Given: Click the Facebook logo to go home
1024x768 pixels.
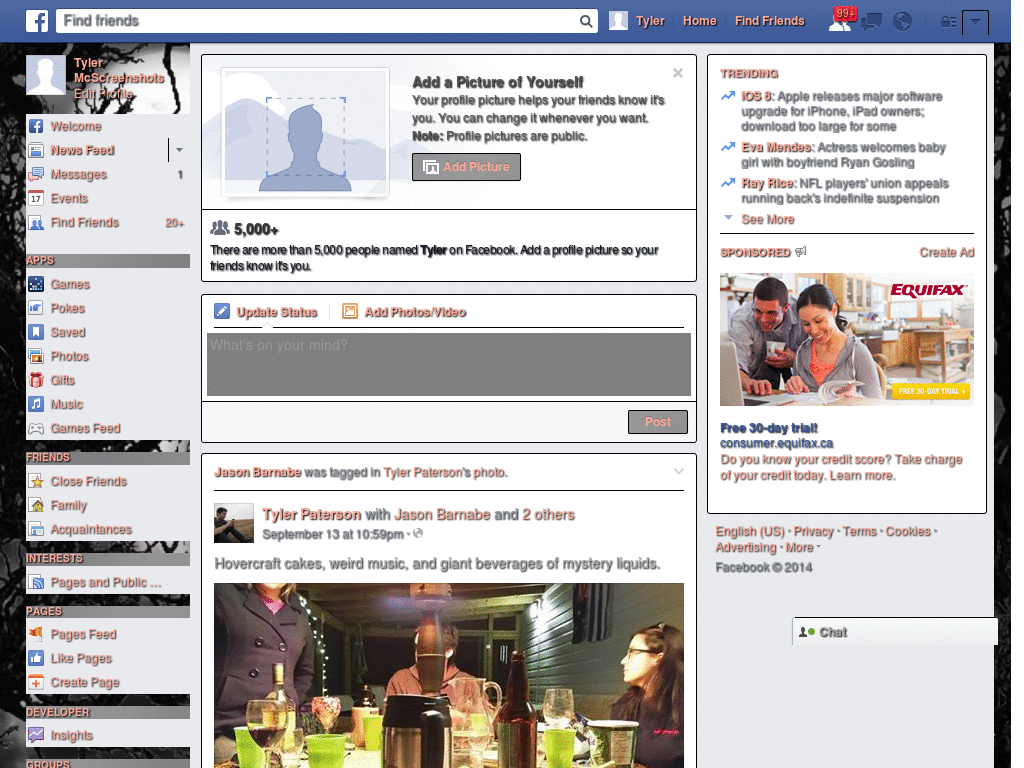Looking at the screenshot, I should click(x=36, y=20).
